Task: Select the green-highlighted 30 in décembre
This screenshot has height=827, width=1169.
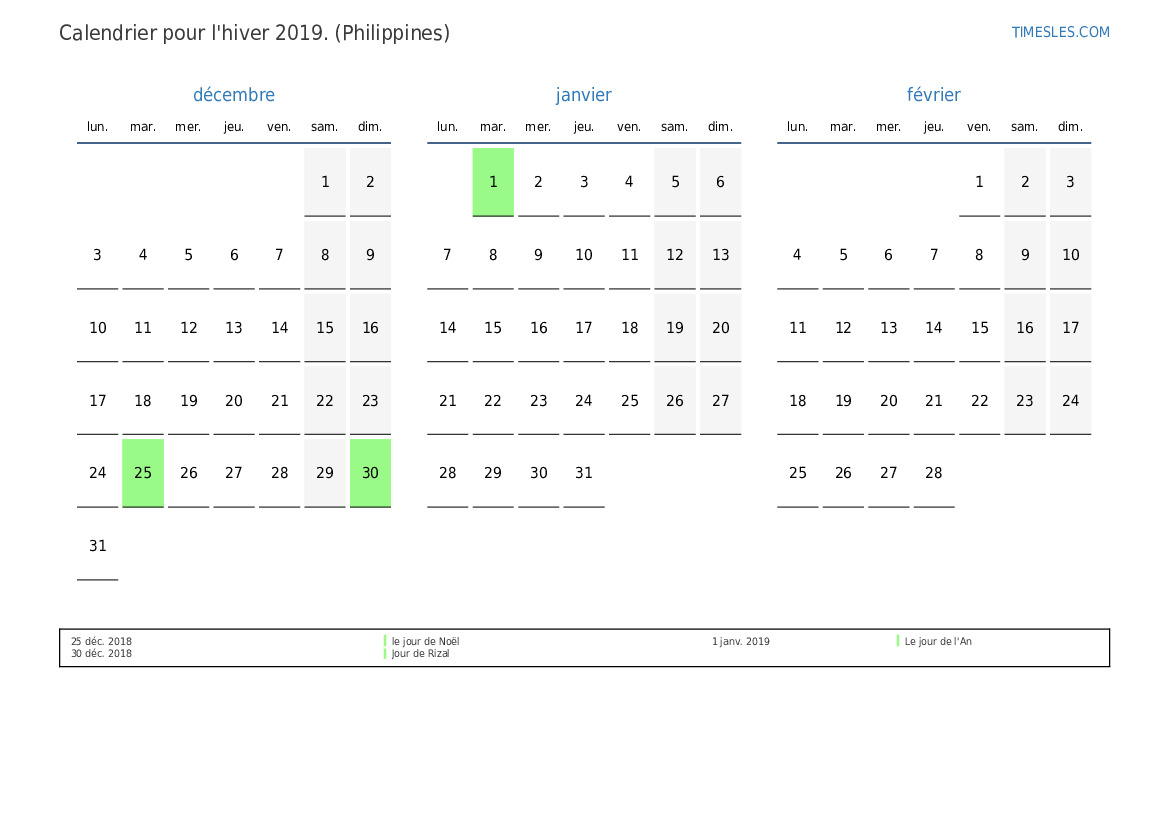Action: (370, 473)
